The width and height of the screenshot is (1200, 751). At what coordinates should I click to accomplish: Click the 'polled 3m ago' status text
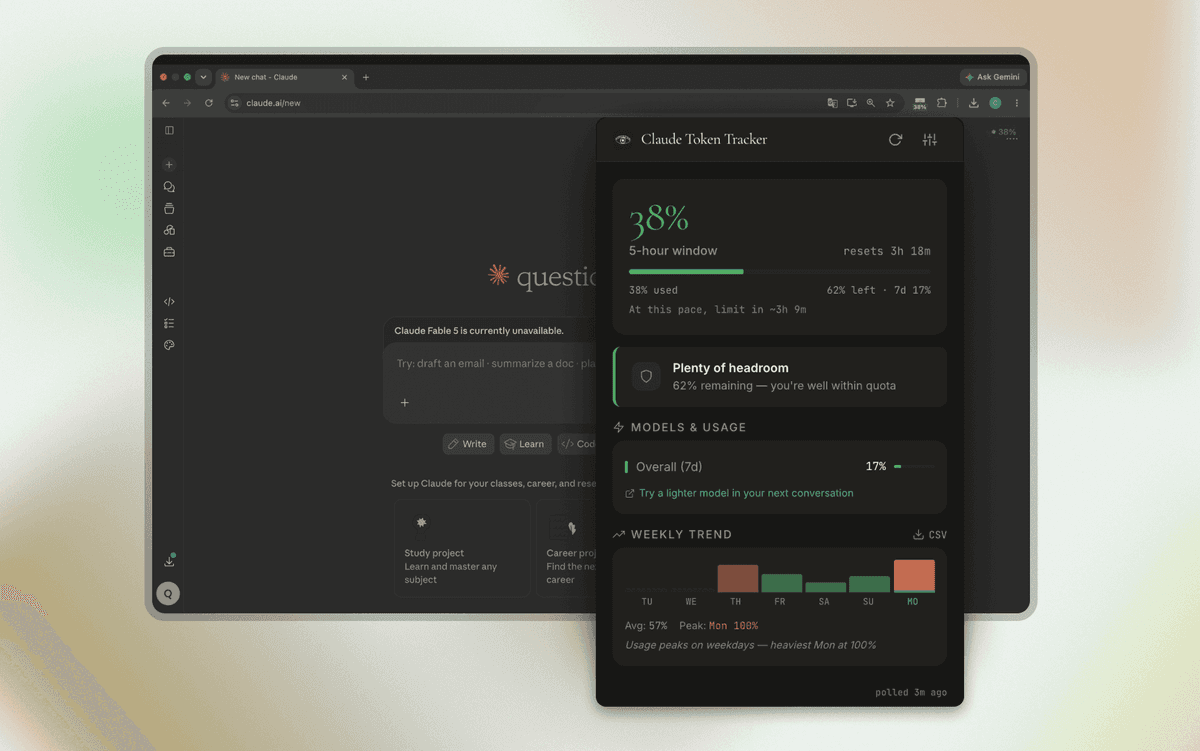pos(911,692)
